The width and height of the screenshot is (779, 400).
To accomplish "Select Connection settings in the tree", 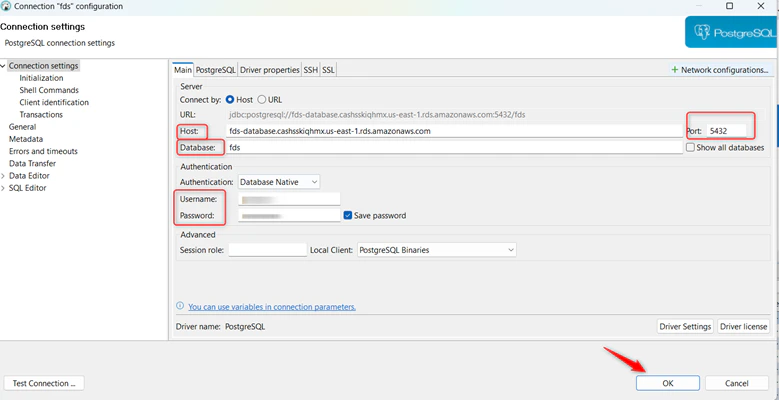I will pos(44,66).
